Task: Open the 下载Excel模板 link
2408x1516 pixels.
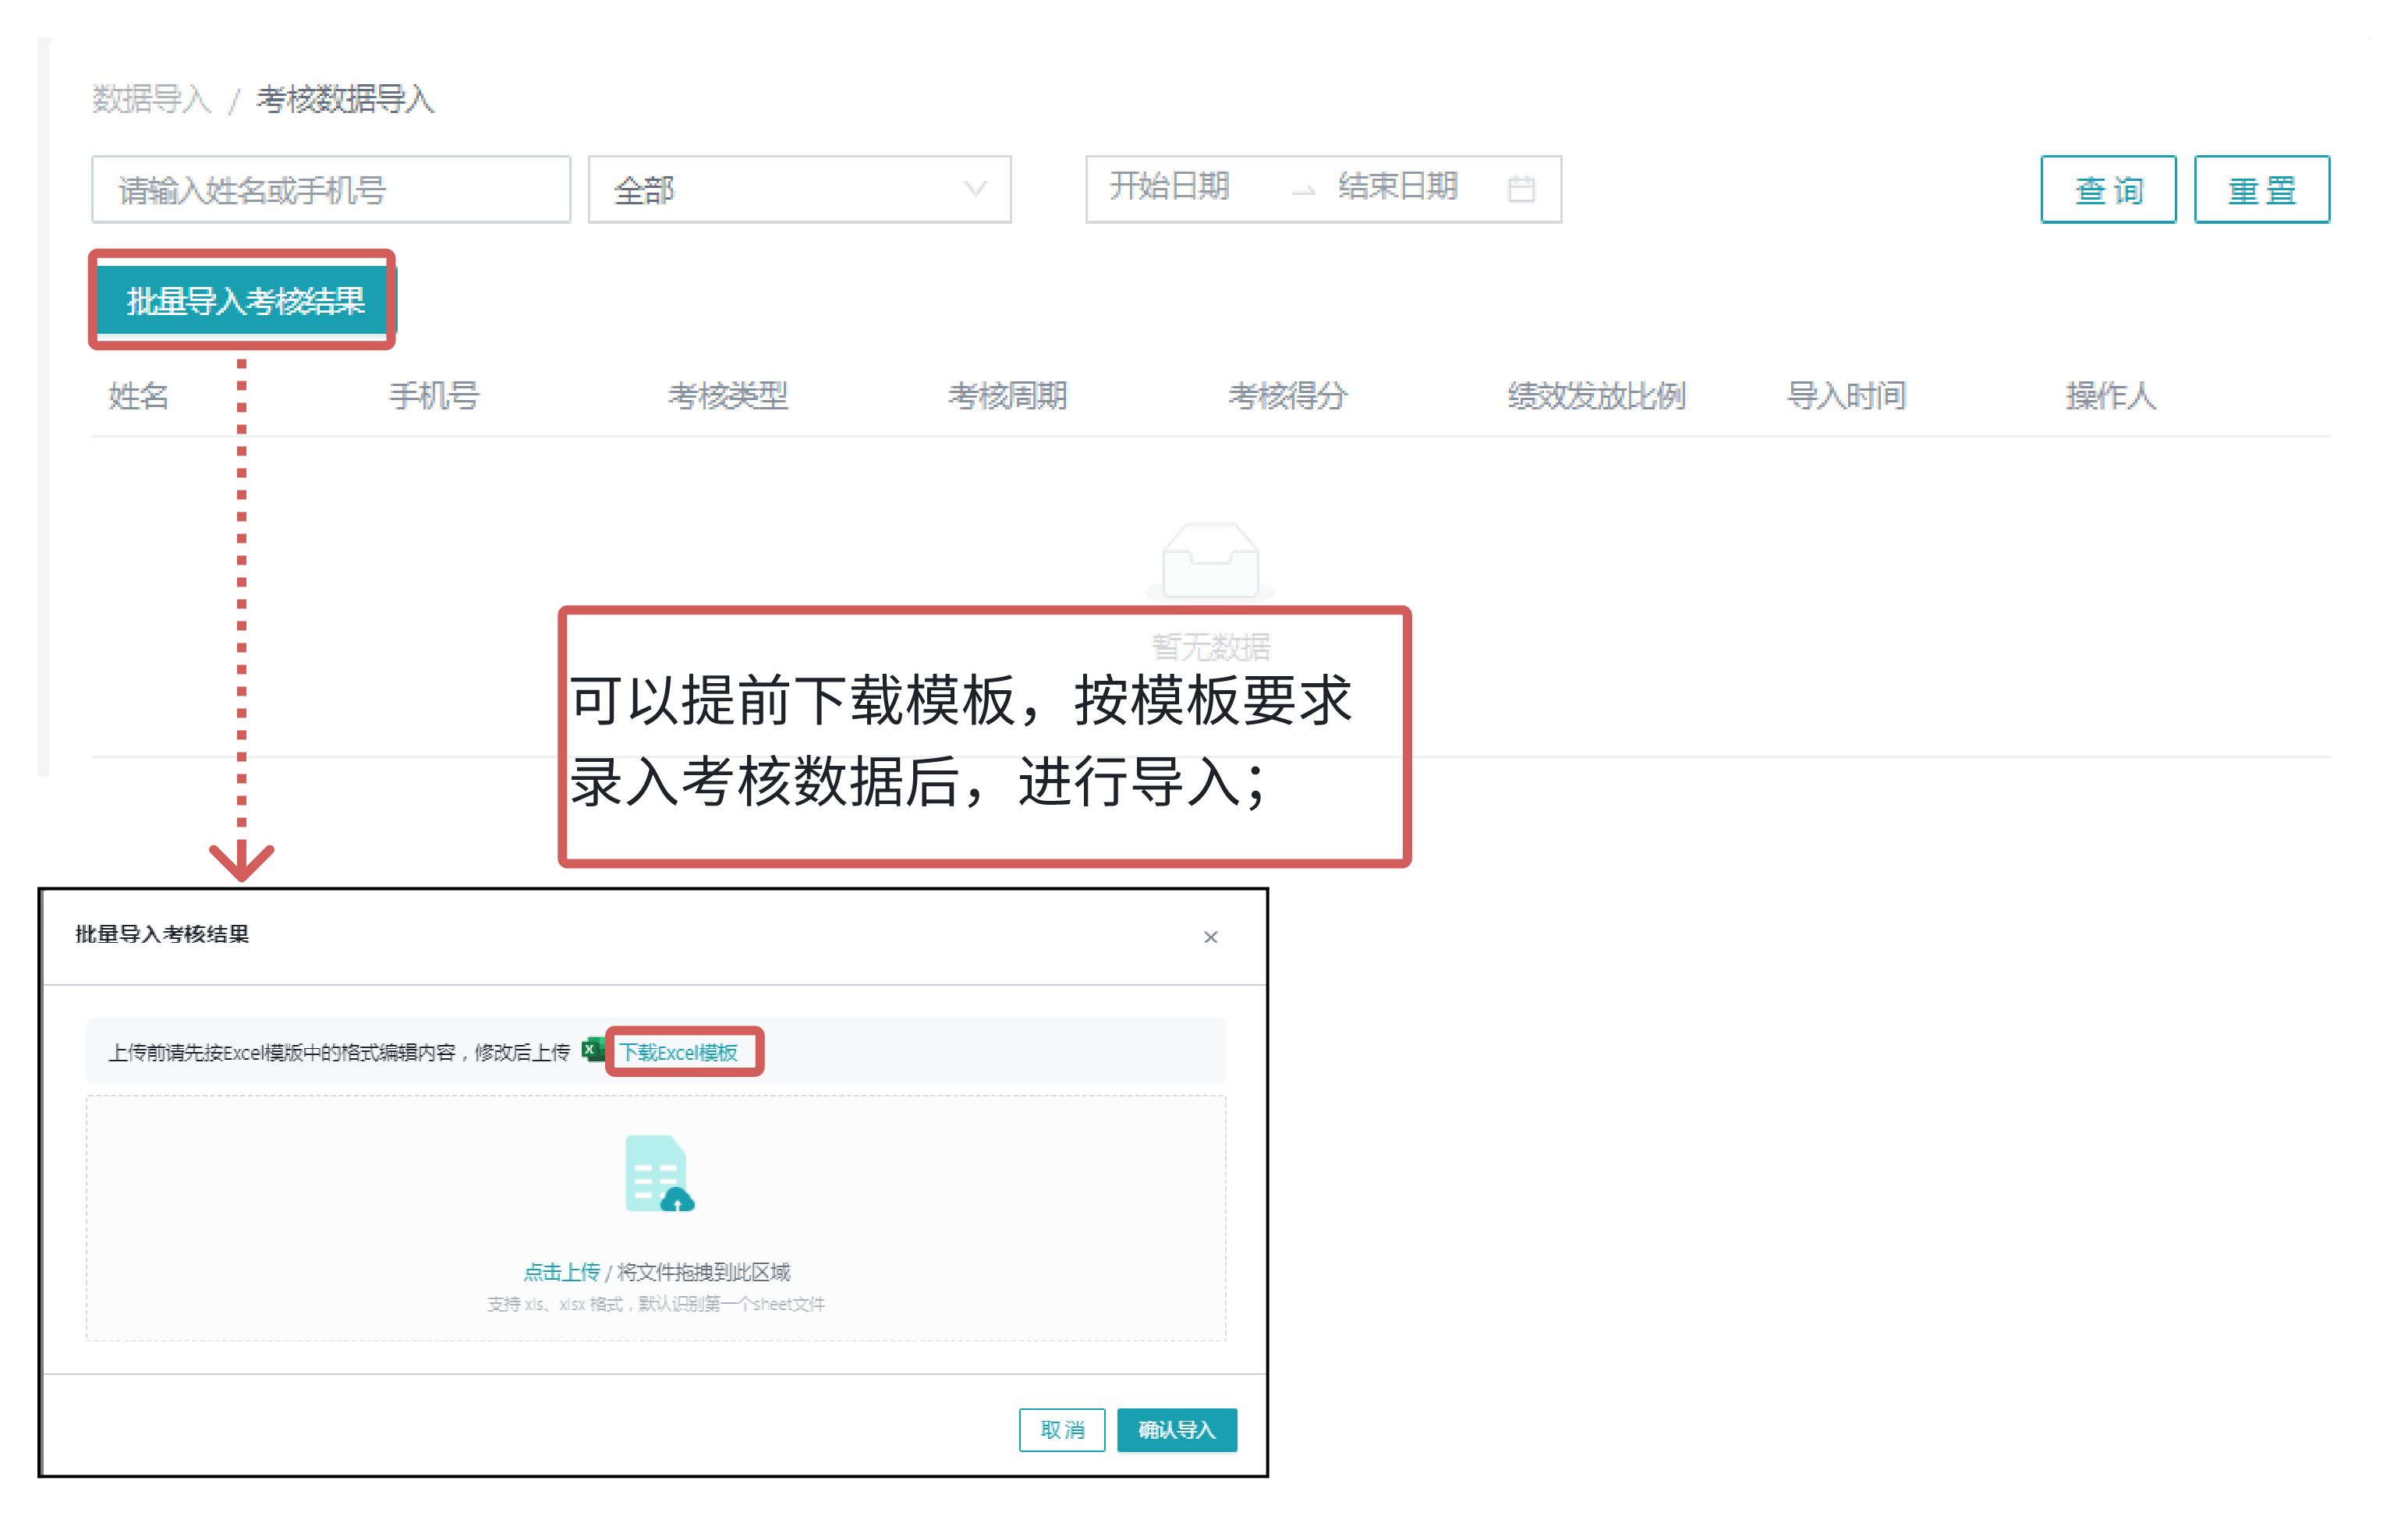Action: pos(679,1052)
